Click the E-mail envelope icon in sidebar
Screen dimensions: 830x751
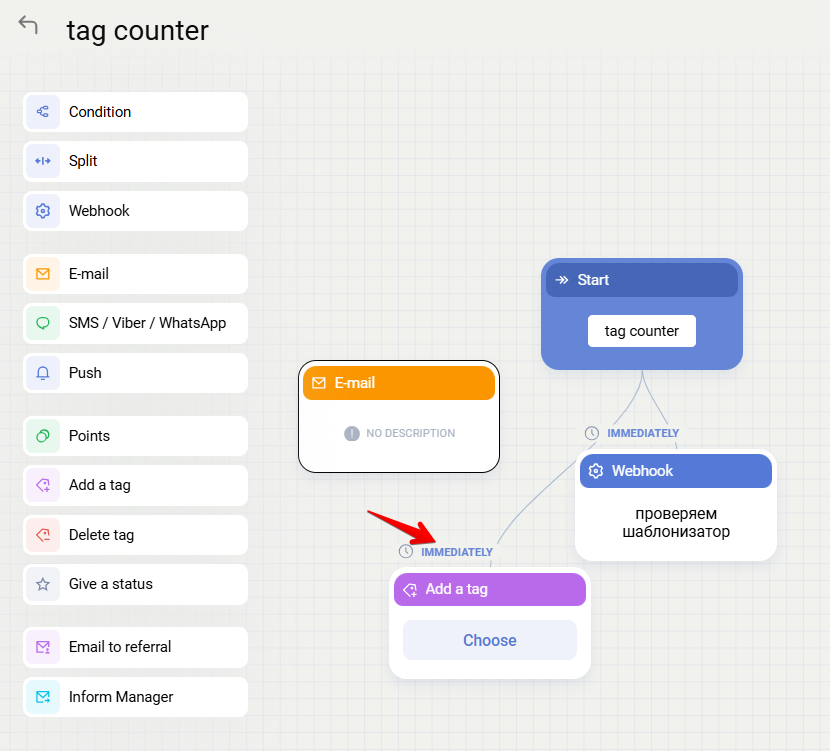click(x=42, y=274)
